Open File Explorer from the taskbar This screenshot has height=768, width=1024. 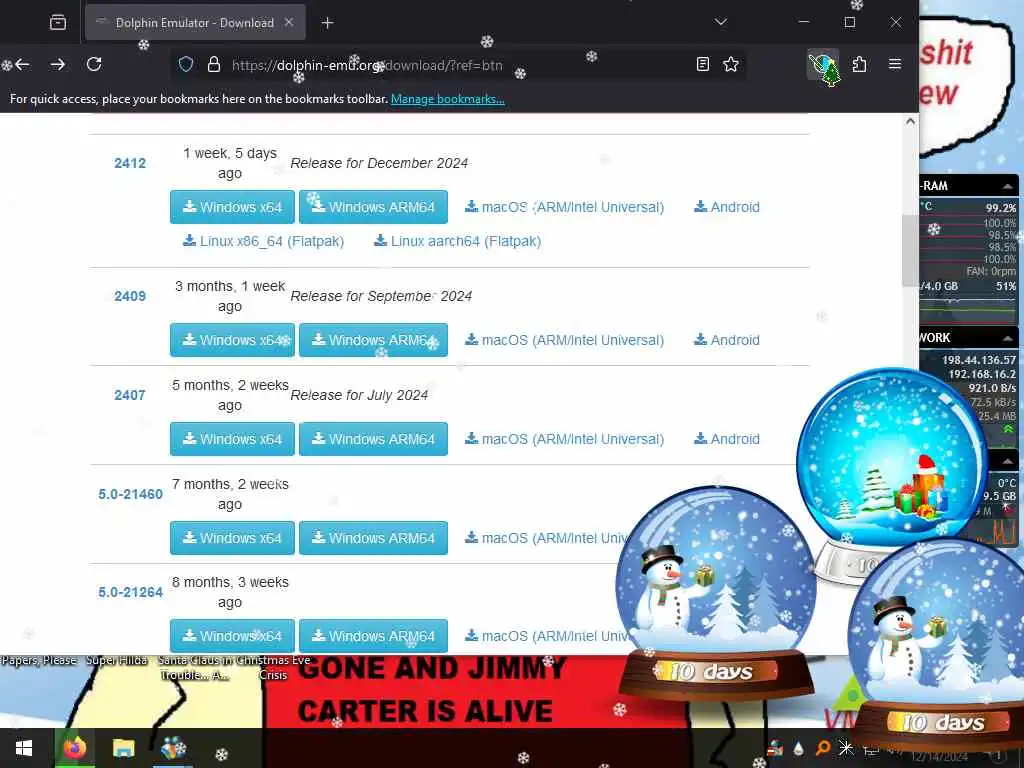pyautogui.click(x=123, y=748)
